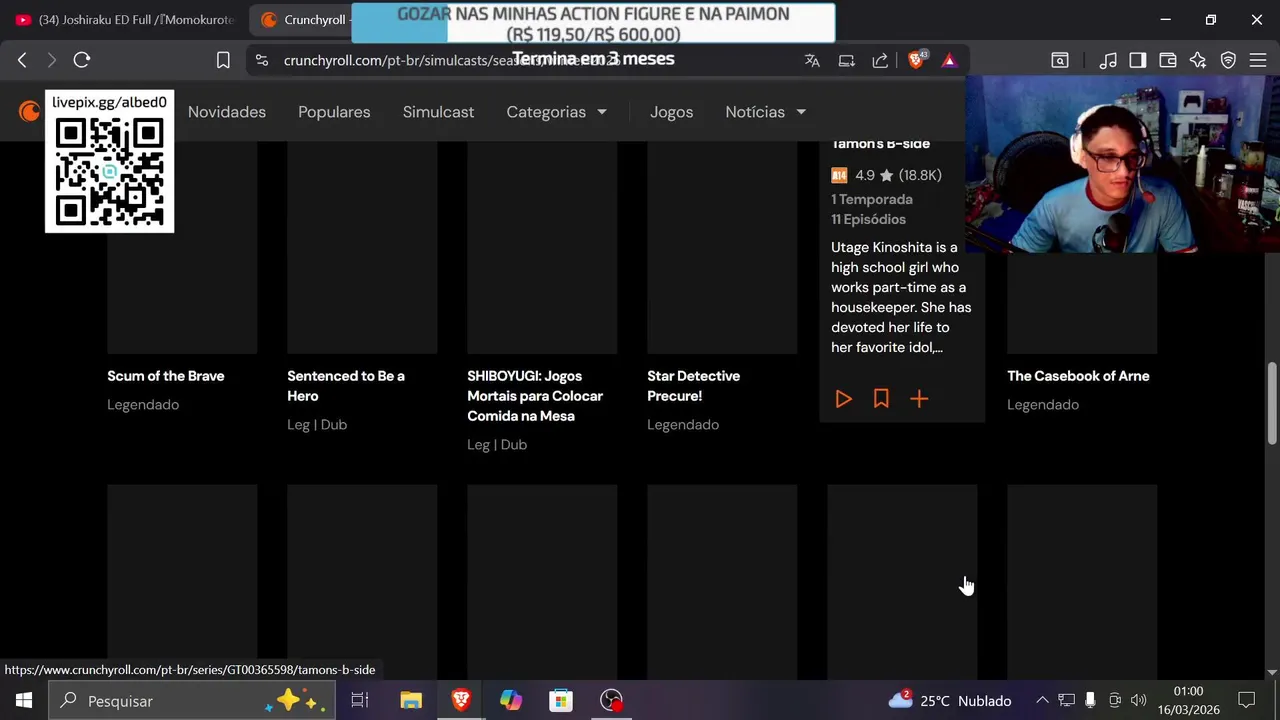Open Leo AI sparkle icon
The width and height of the screenshot is (1280, 720).
point(1198,60)
